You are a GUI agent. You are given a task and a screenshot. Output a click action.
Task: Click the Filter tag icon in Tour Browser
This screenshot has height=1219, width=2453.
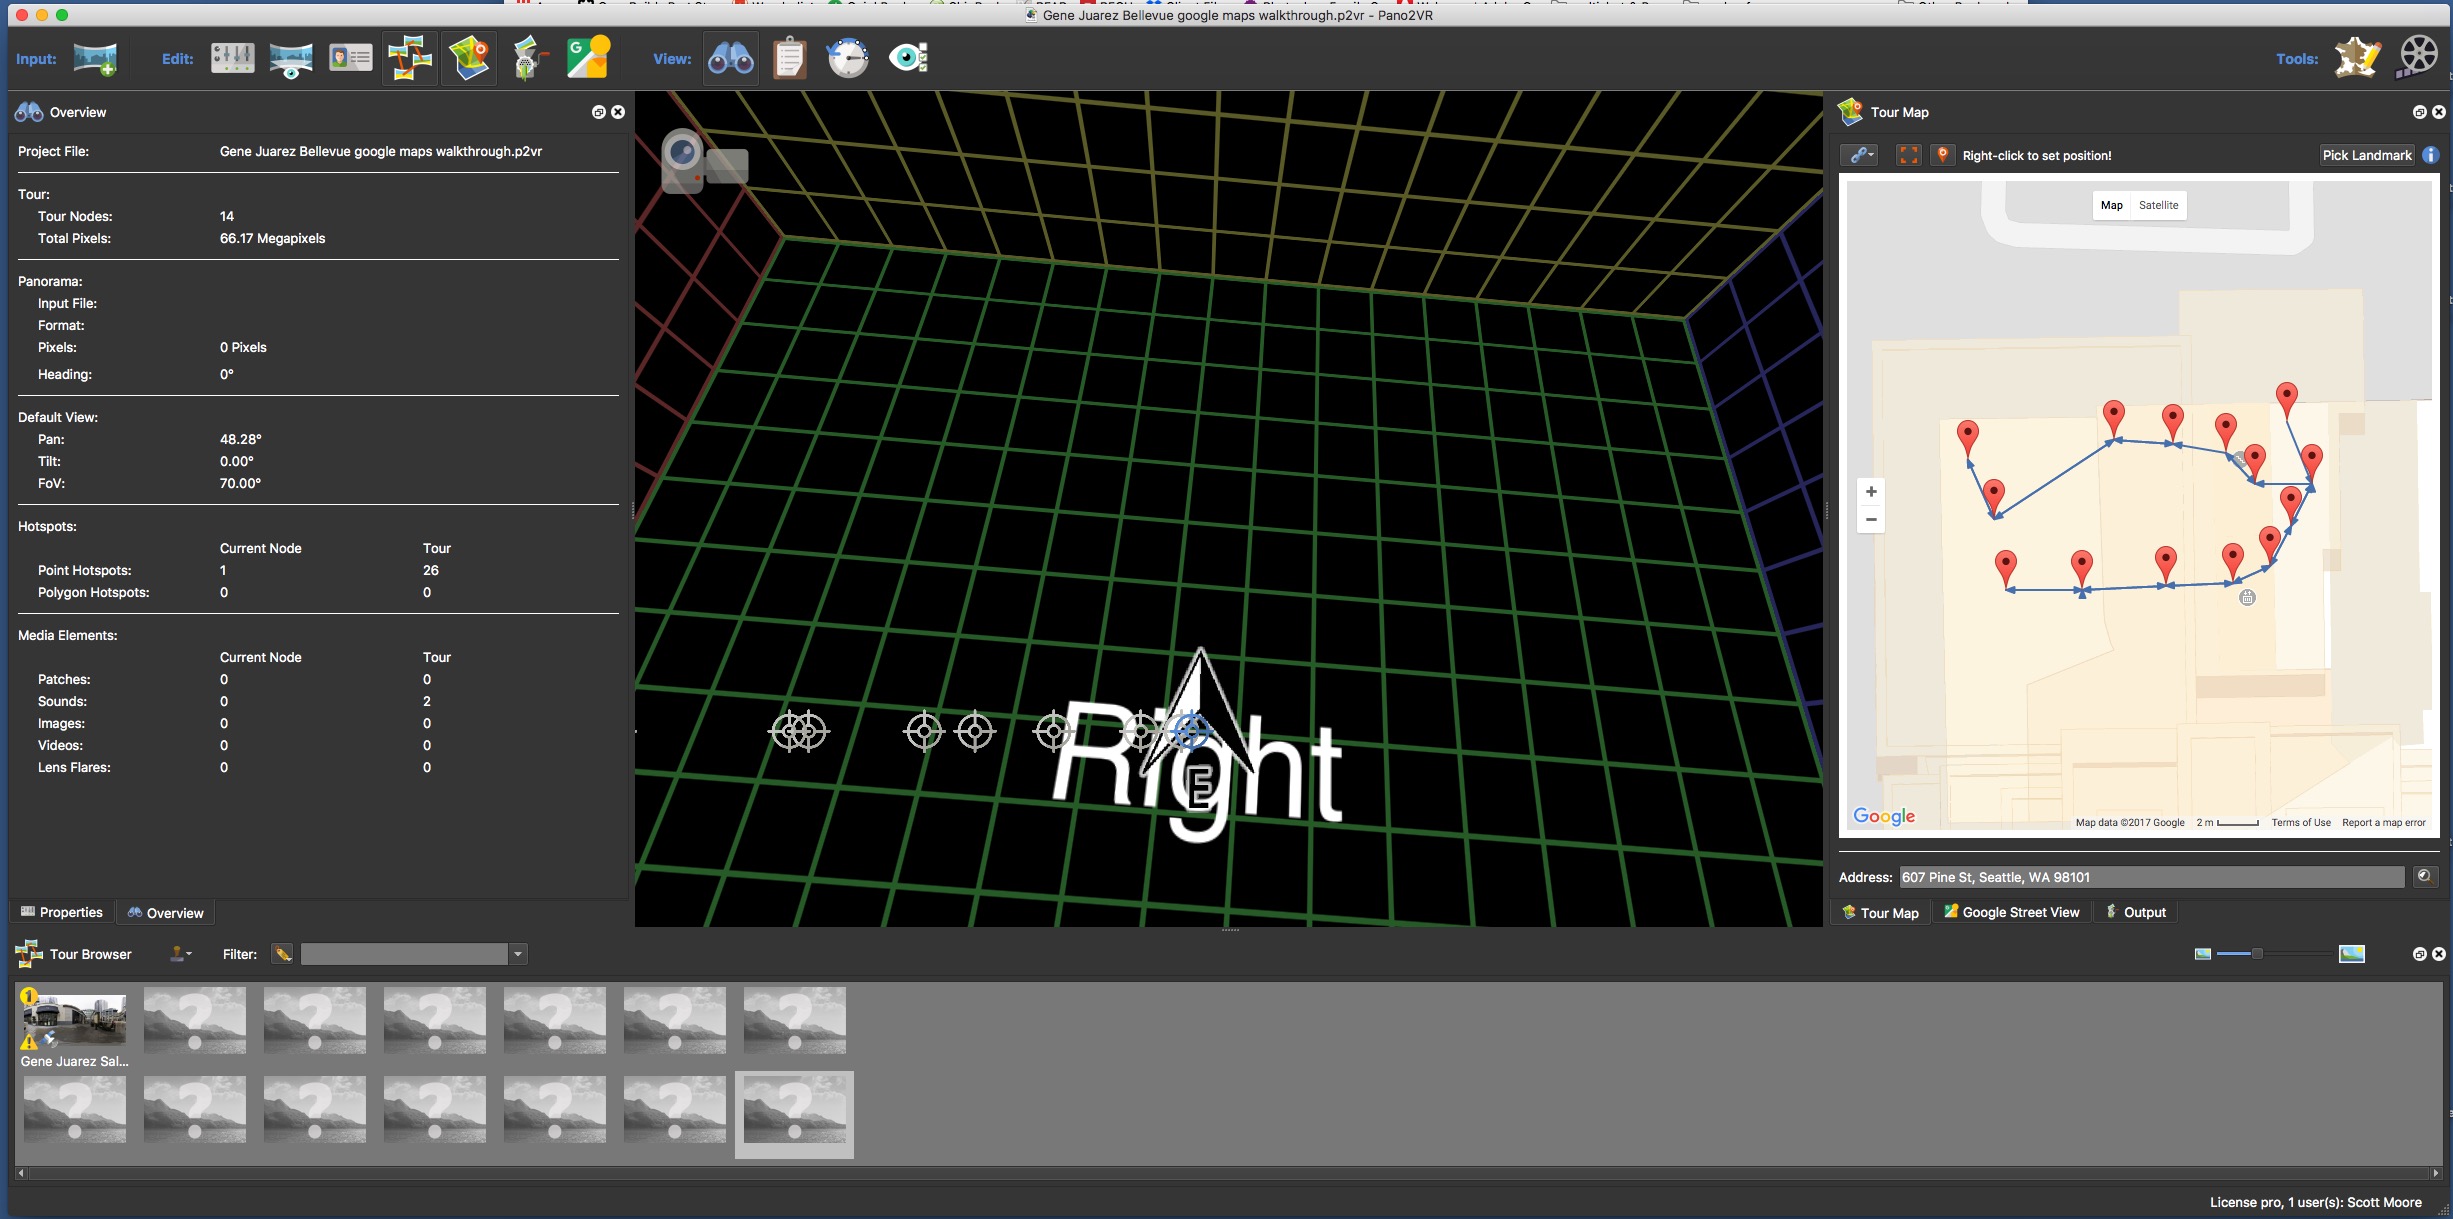point(283,954)
